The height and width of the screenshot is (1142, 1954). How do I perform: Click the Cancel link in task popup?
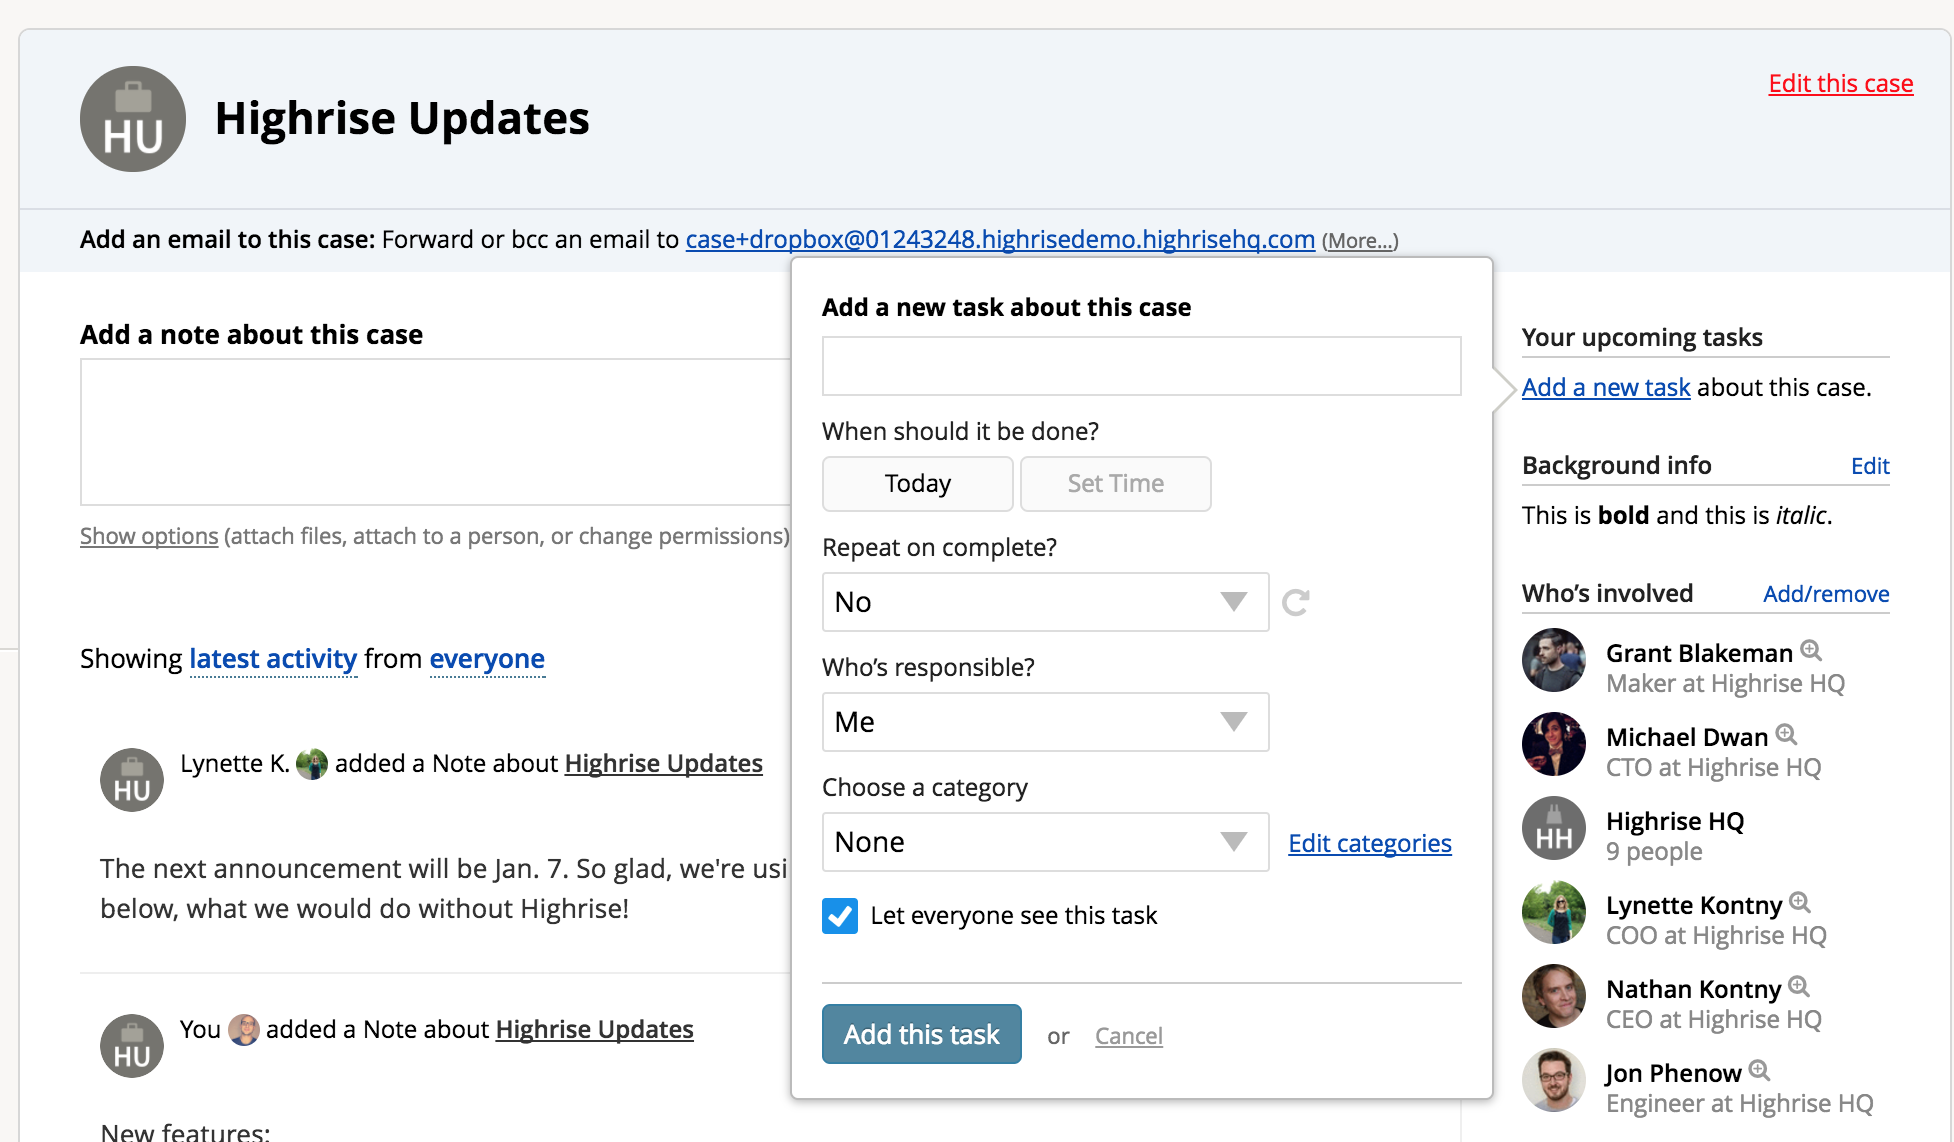tap(1128, 1036)
